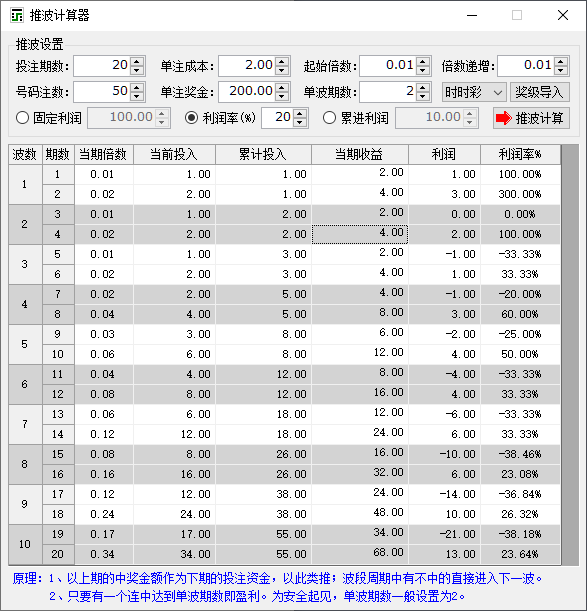Click the 推波计算 button with red arrow
Screen dimensions: 587x611
point(531,118)
